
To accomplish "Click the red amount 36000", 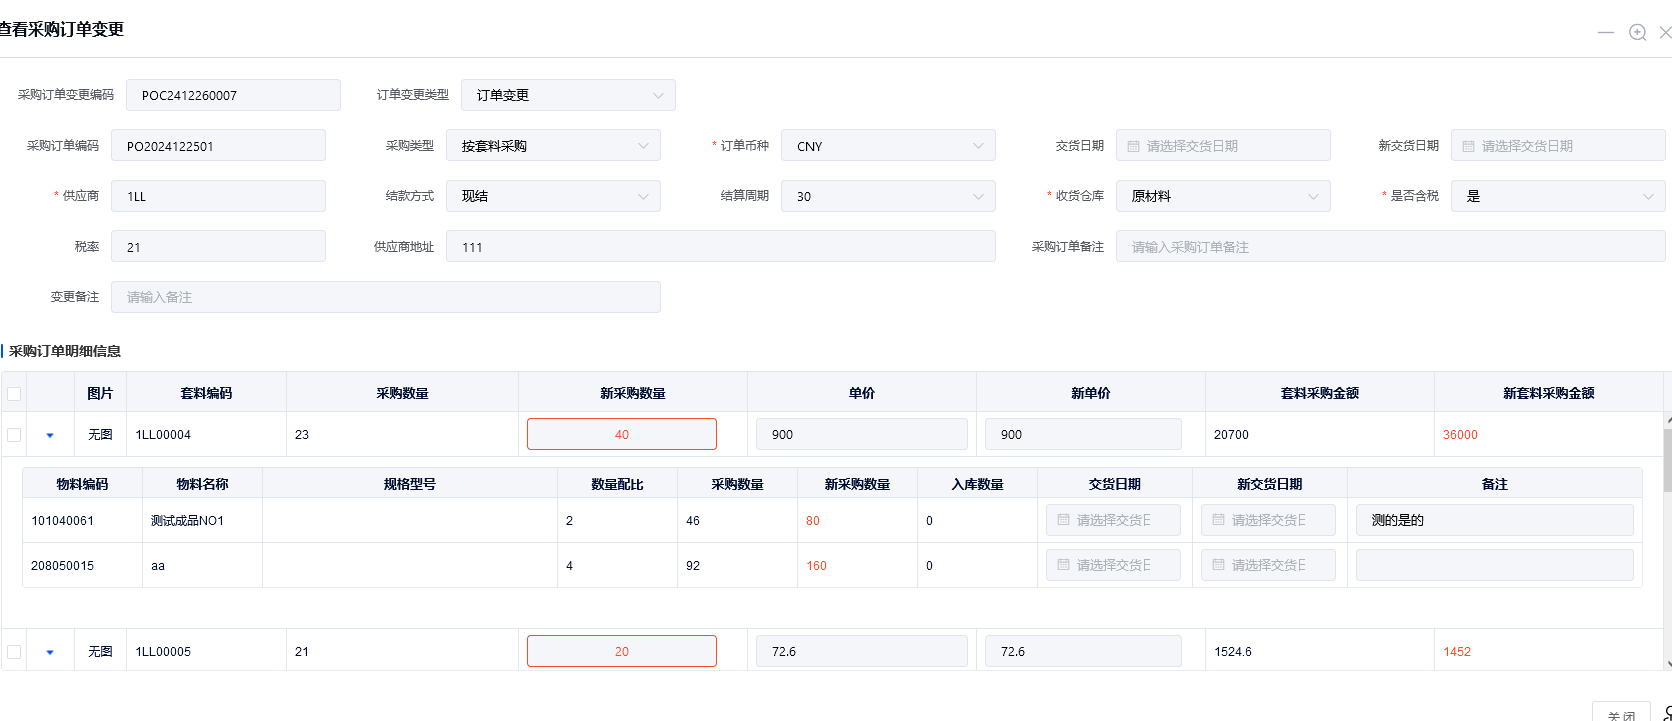I will tap(1460, 435).
